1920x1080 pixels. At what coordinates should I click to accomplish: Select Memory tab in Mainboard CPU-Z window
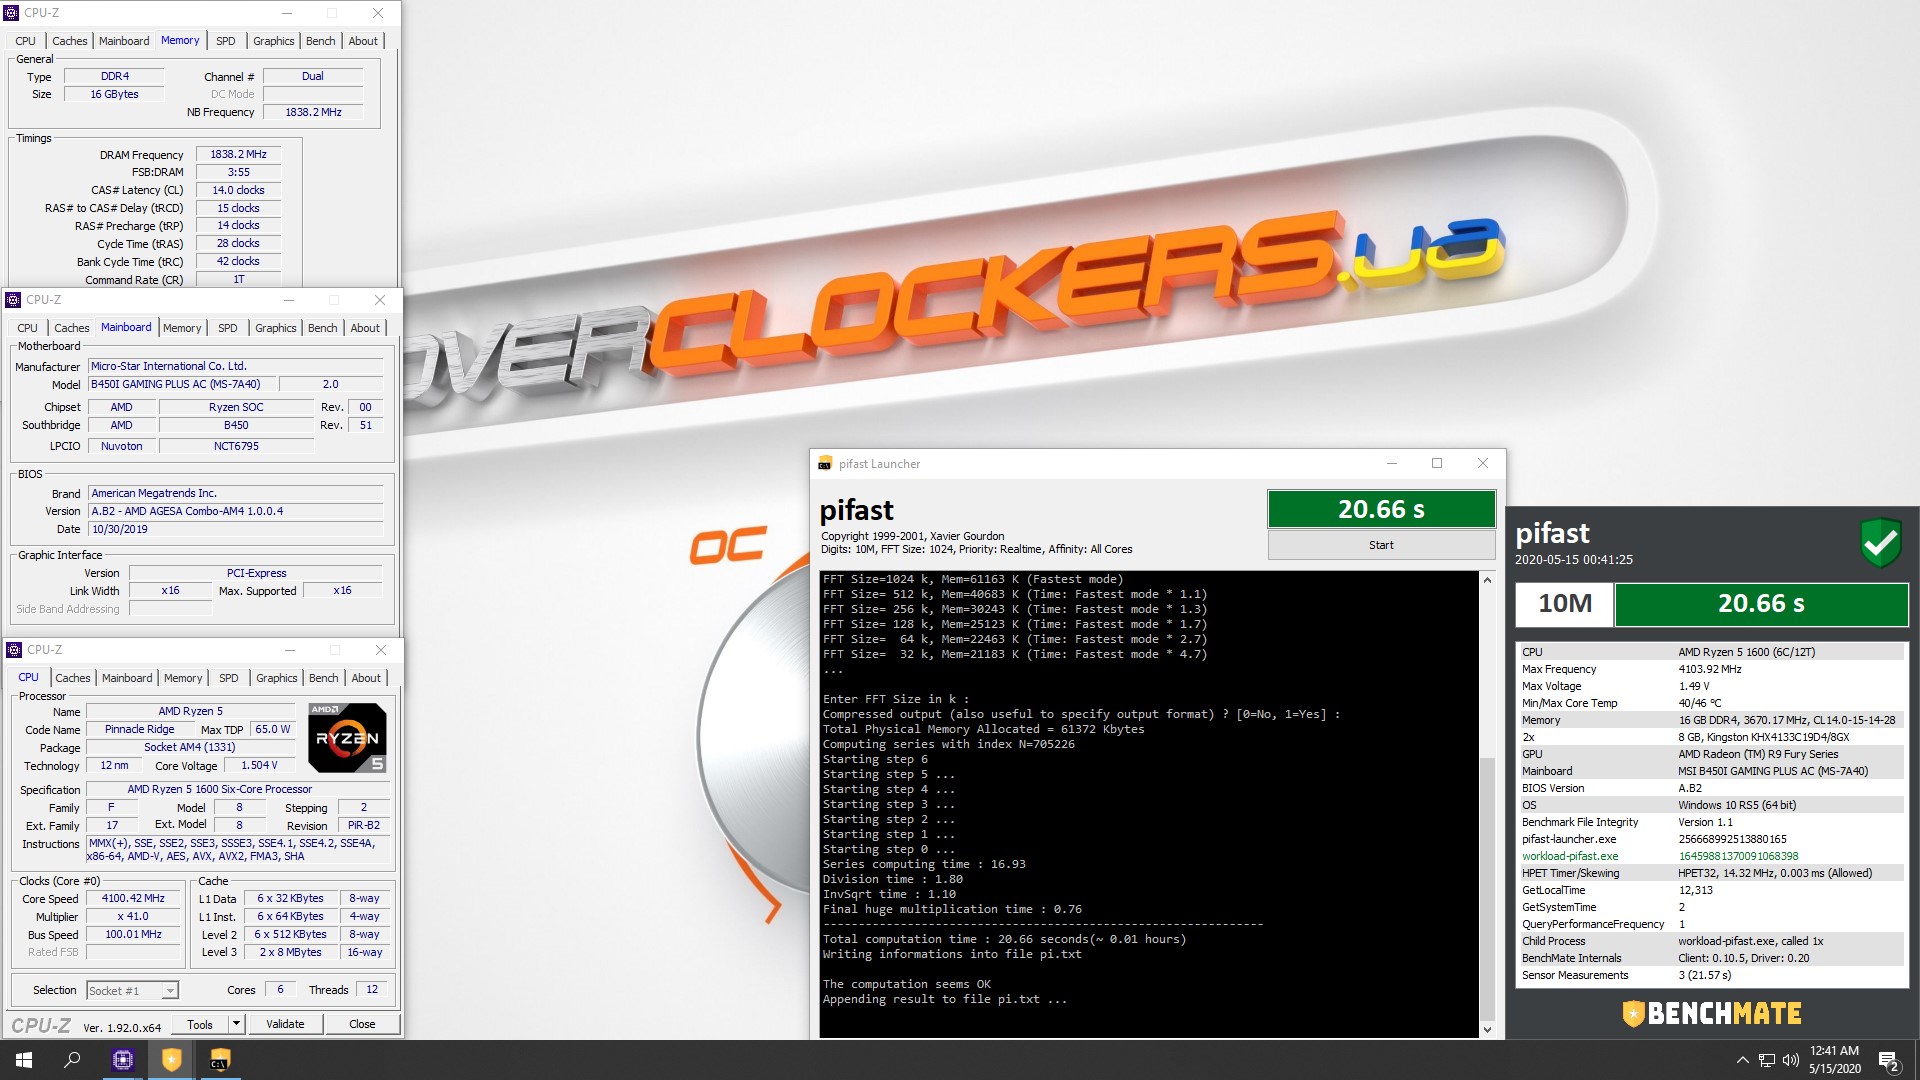[182, 328]
